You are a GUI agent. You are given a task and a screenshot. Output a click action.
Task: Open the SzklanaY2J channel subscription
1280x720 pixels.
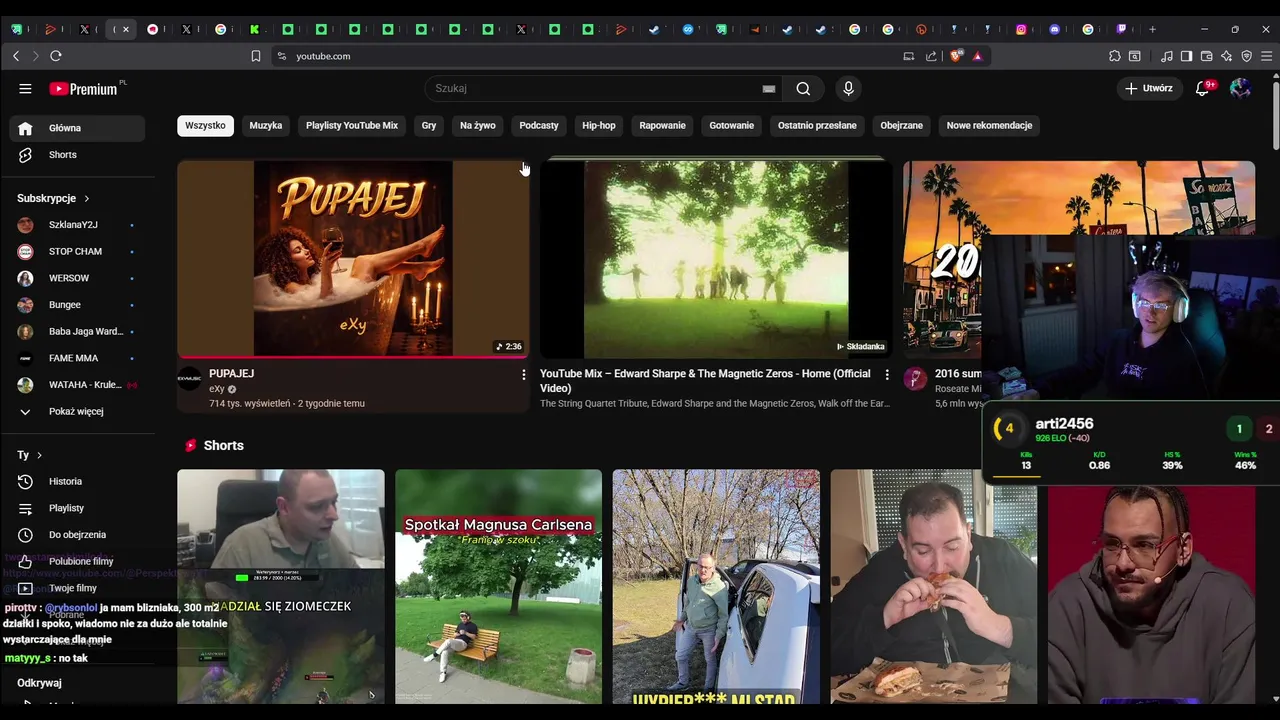pos(78,225)
